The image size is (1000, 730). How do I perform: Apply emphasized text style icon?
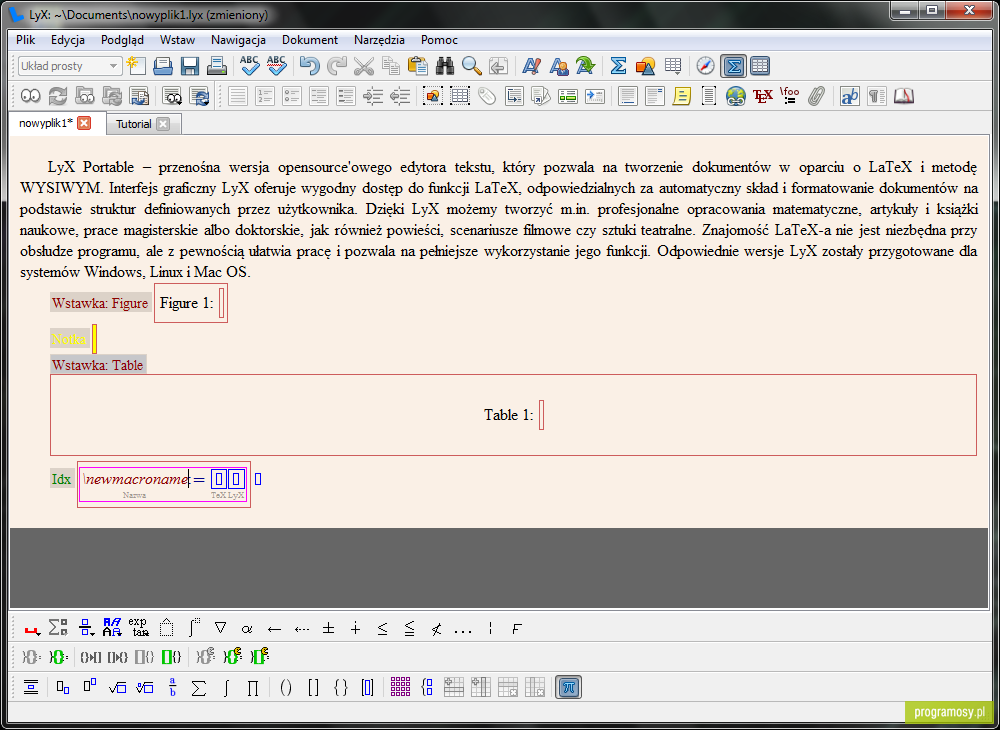click(x=531, y=66)
